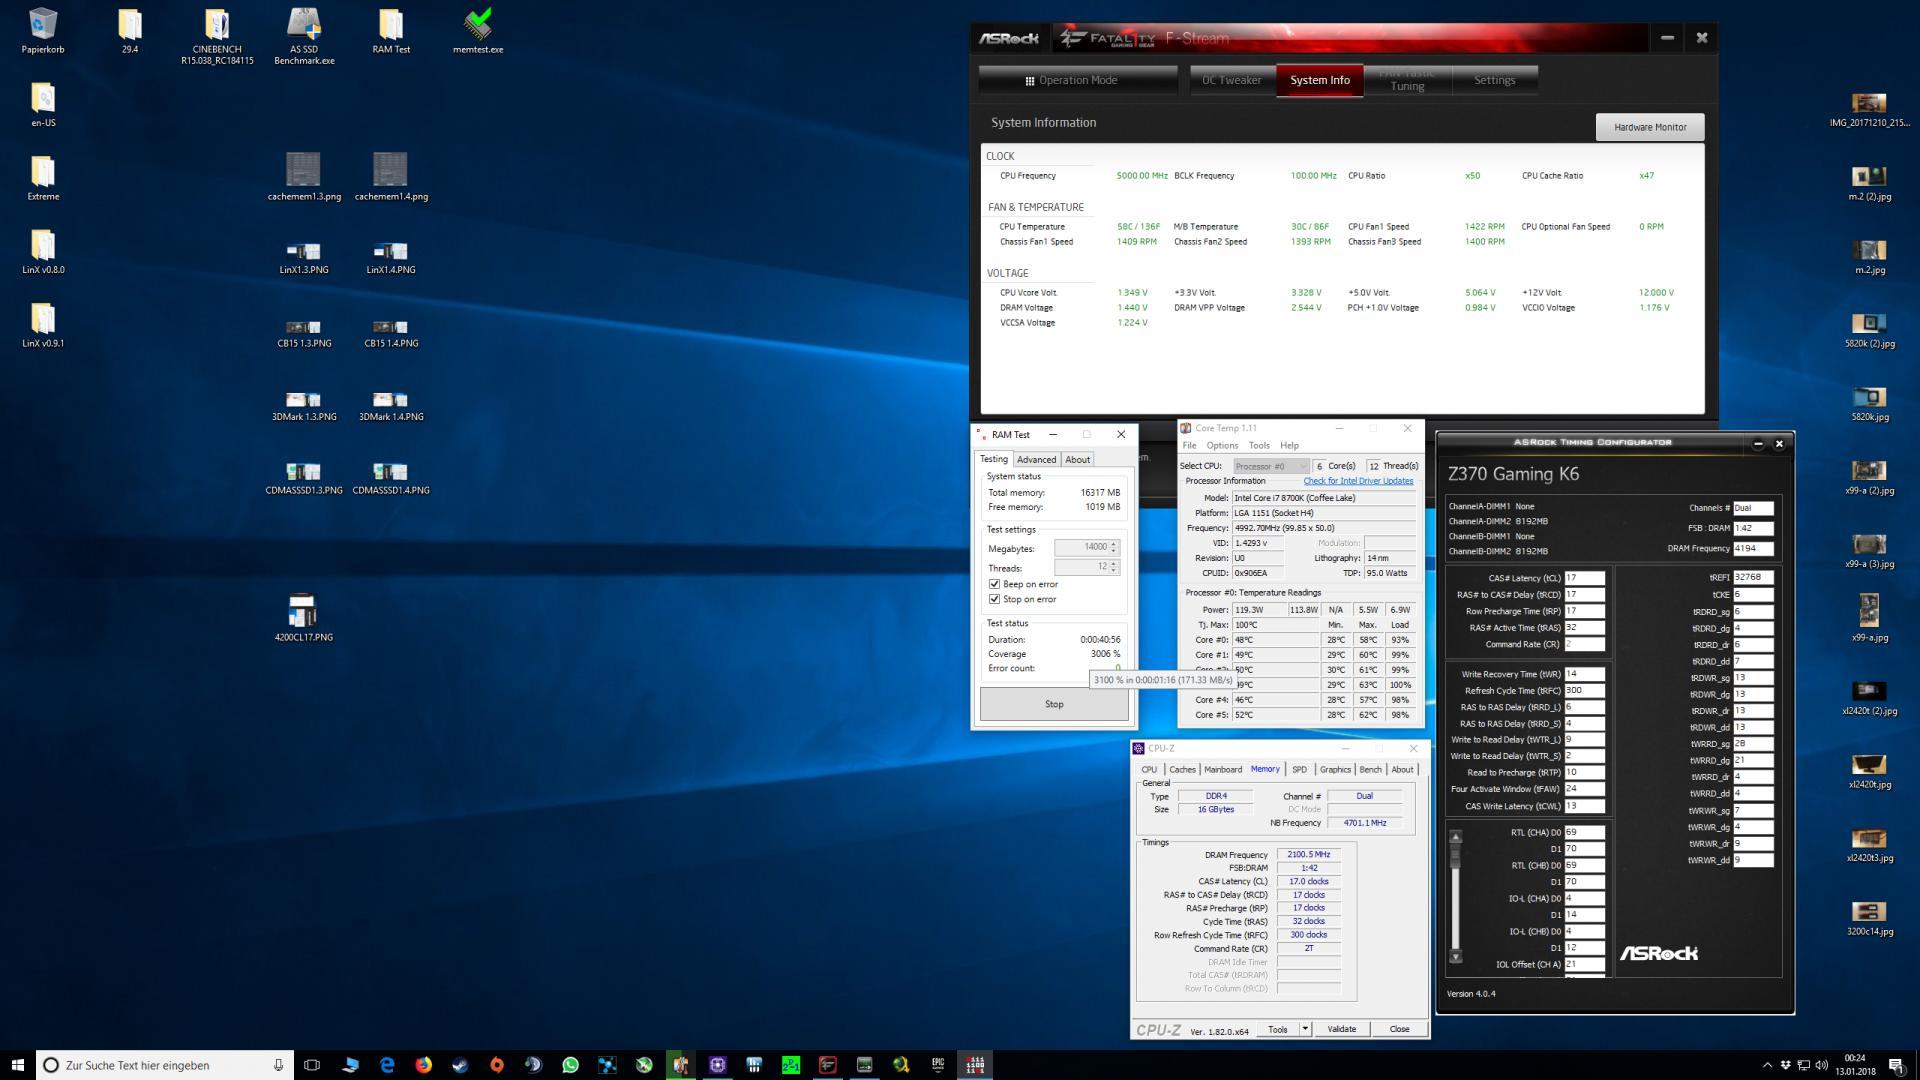
Task: Click Check for Intel Driver Updates link
Action: click(x=1358, y=481)
